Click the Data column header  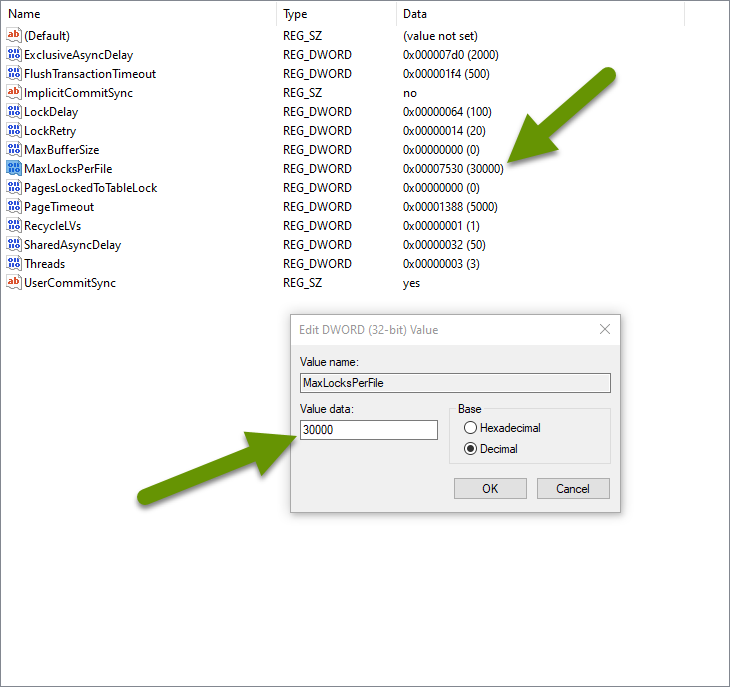414,14
